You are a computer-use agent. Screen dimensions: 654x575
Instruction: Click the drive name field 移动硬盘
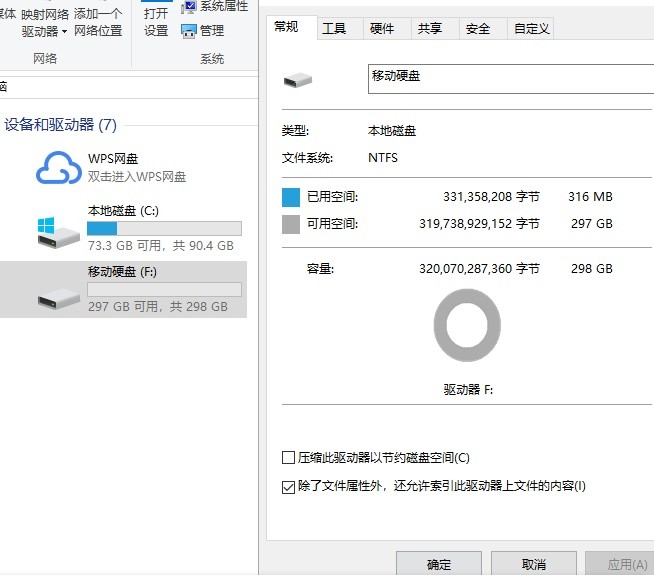click(511, 79)
